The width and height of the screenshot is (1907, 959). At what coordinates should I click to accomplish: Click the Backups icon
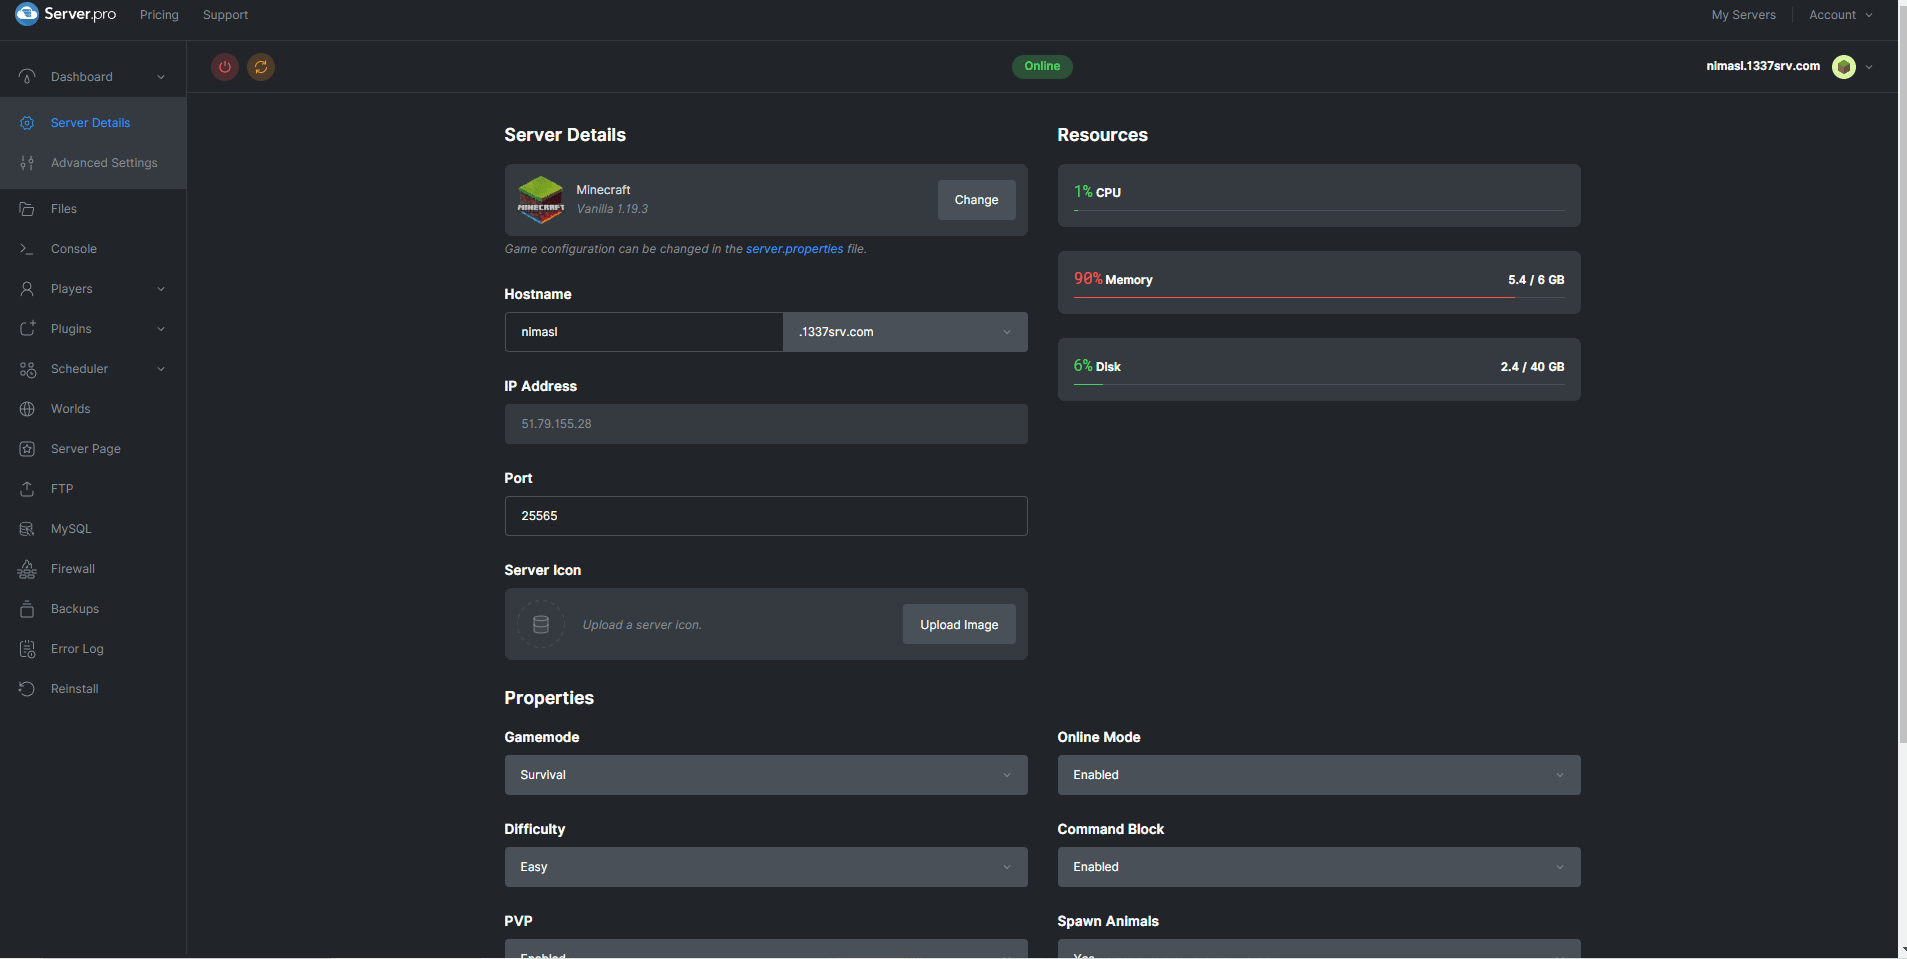27,609
